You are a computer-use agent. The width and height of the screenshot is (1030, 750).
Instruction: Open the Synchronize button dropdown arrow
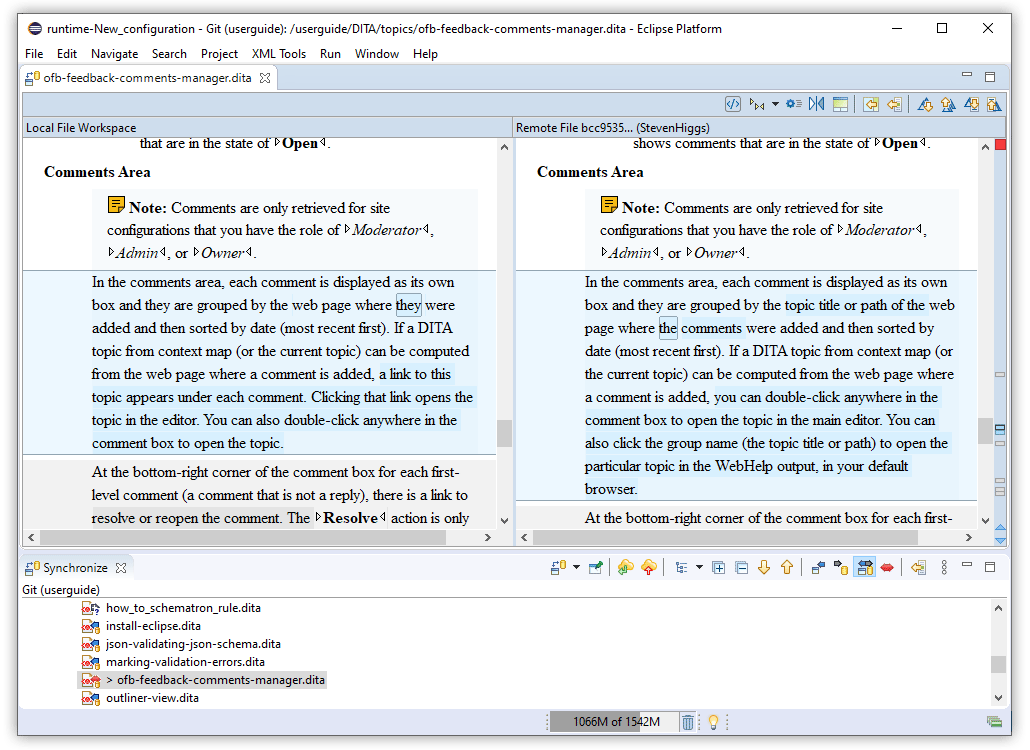[577, 567]
